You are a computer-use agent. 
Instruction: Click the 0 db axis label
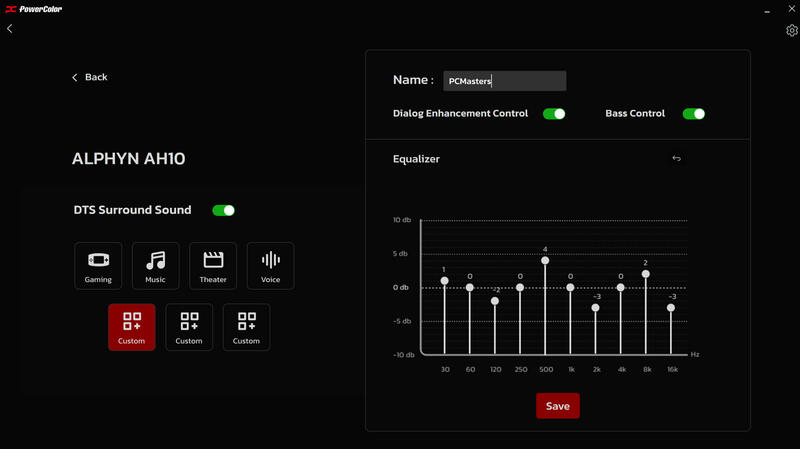coord(401,288)
